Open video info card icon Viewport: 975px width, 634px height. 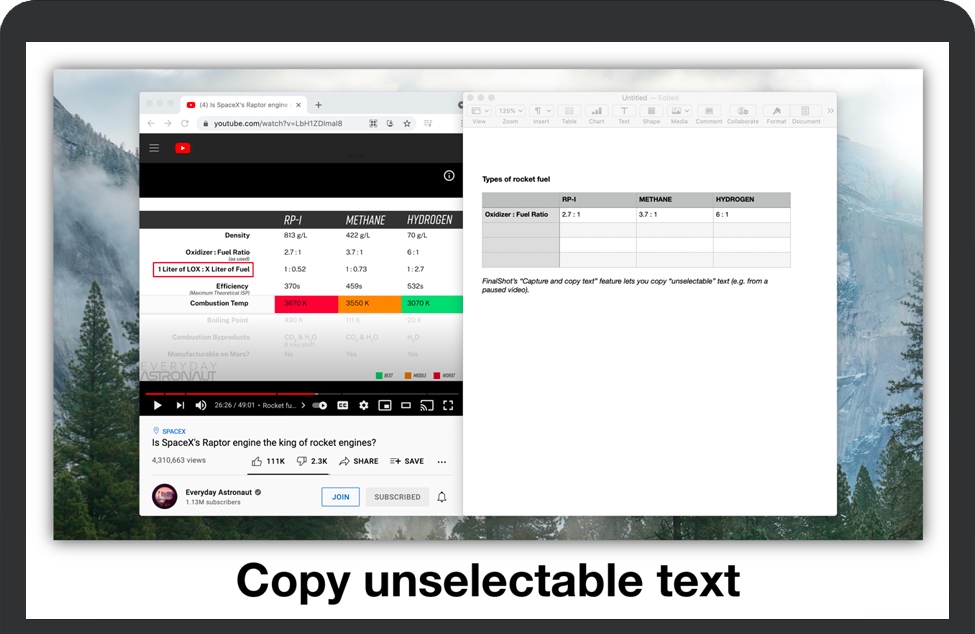[449, 176]
